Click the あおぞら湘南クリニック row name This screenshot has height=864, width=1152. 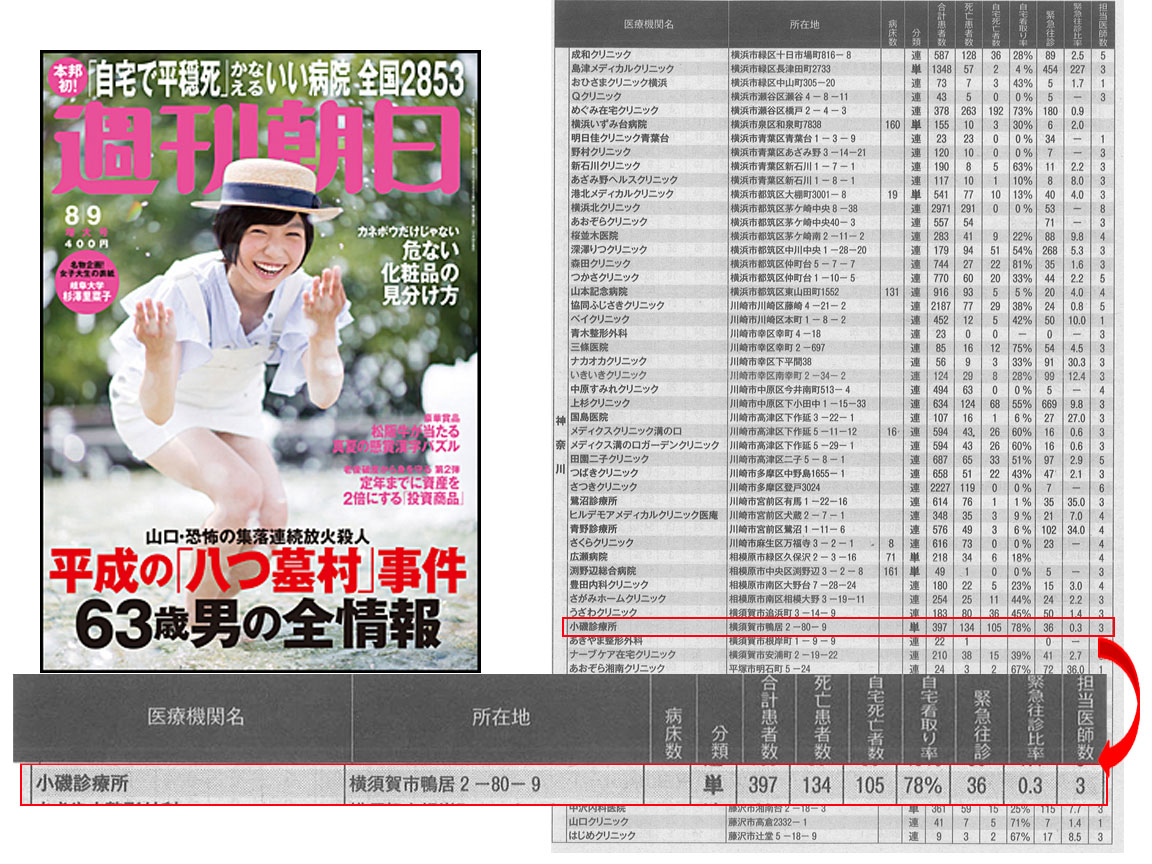click(x=617, y=669)
